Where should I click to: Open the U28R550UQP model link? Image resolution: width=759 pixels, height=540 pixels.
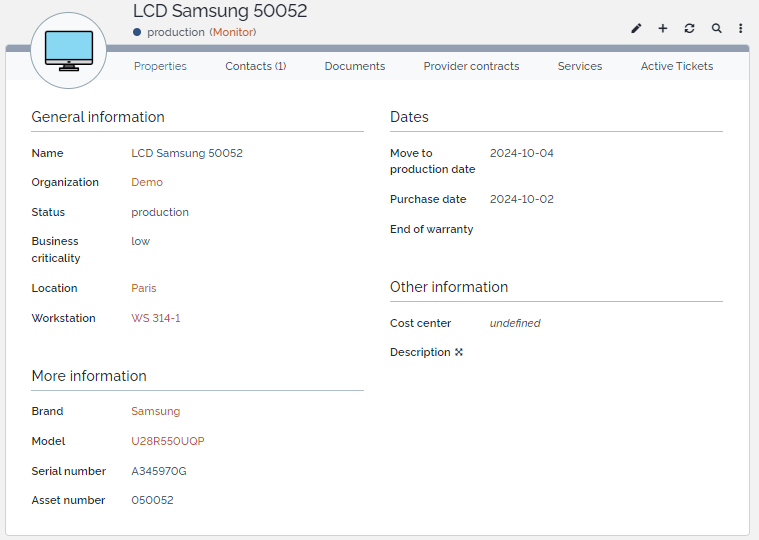click(168, 441)
